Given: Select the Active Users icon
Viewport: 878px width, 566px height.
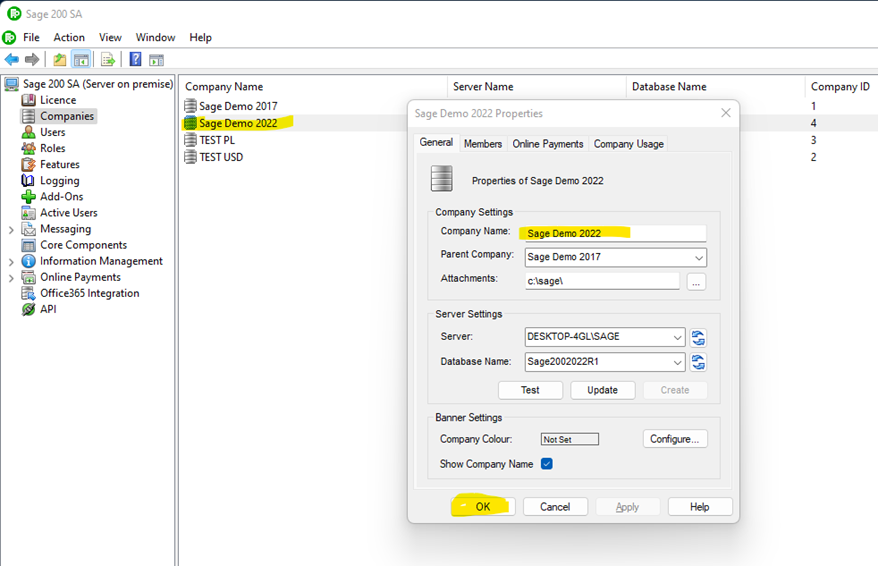Looking at the screenshot, I should tap(29, 213).
